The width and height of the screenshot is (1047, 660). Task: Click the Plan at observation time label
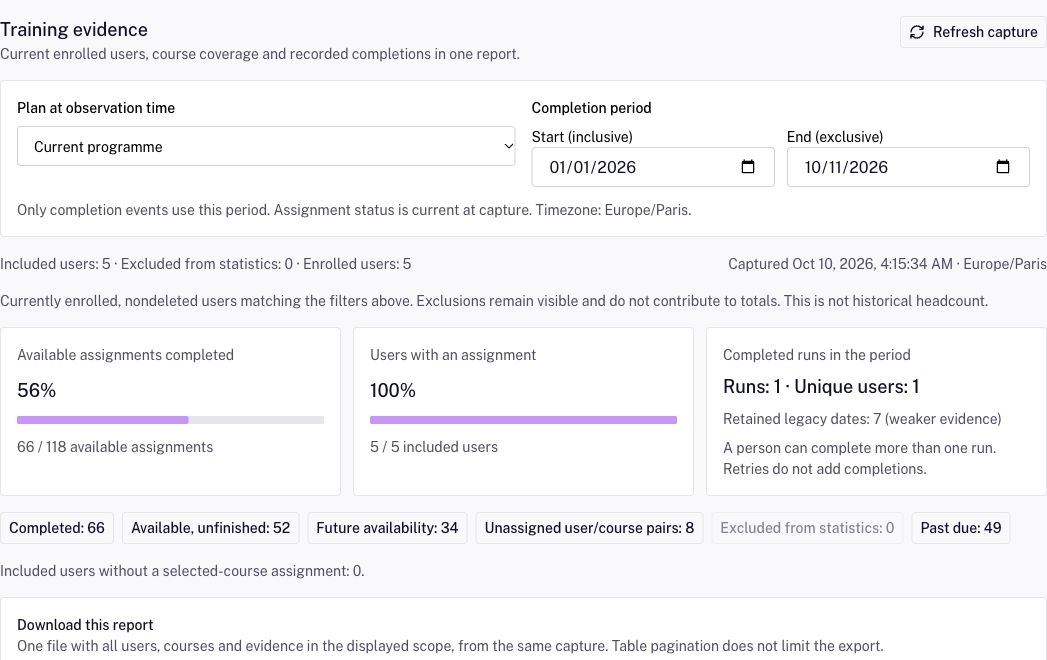[96, 108]
